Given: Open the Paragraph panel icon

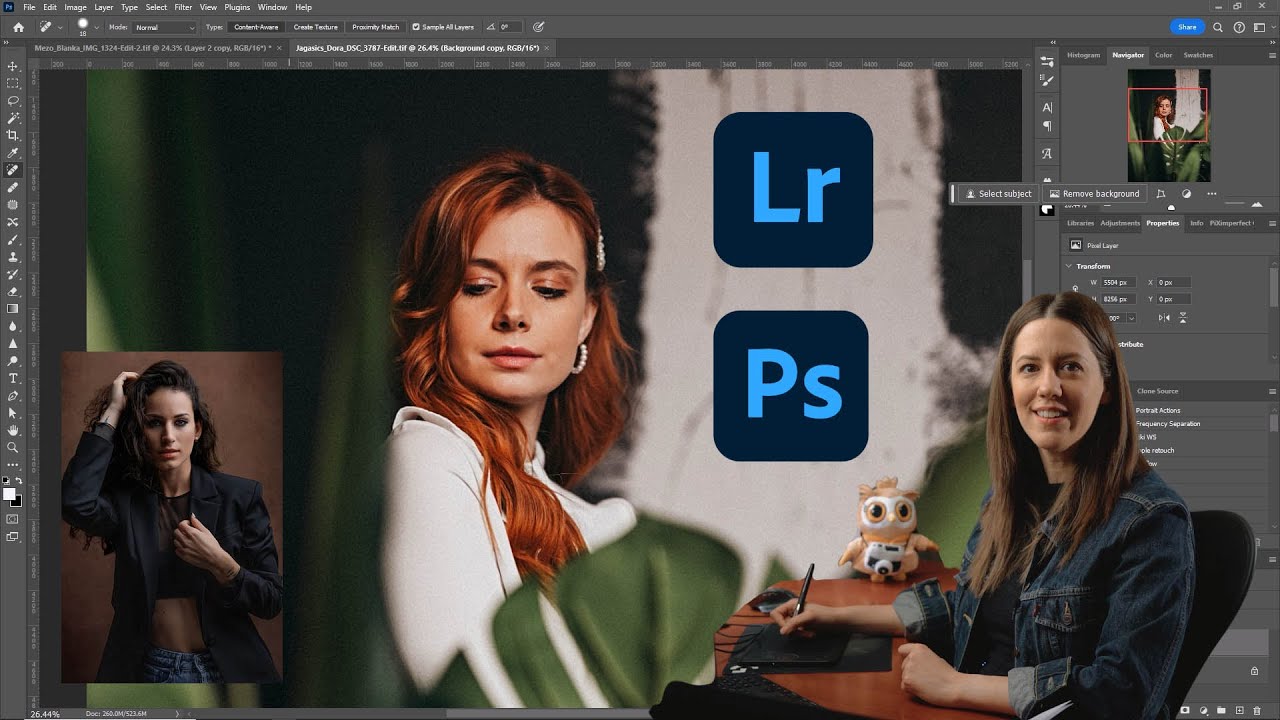Looking at the screenshot, I should (x=1047, y=126).
